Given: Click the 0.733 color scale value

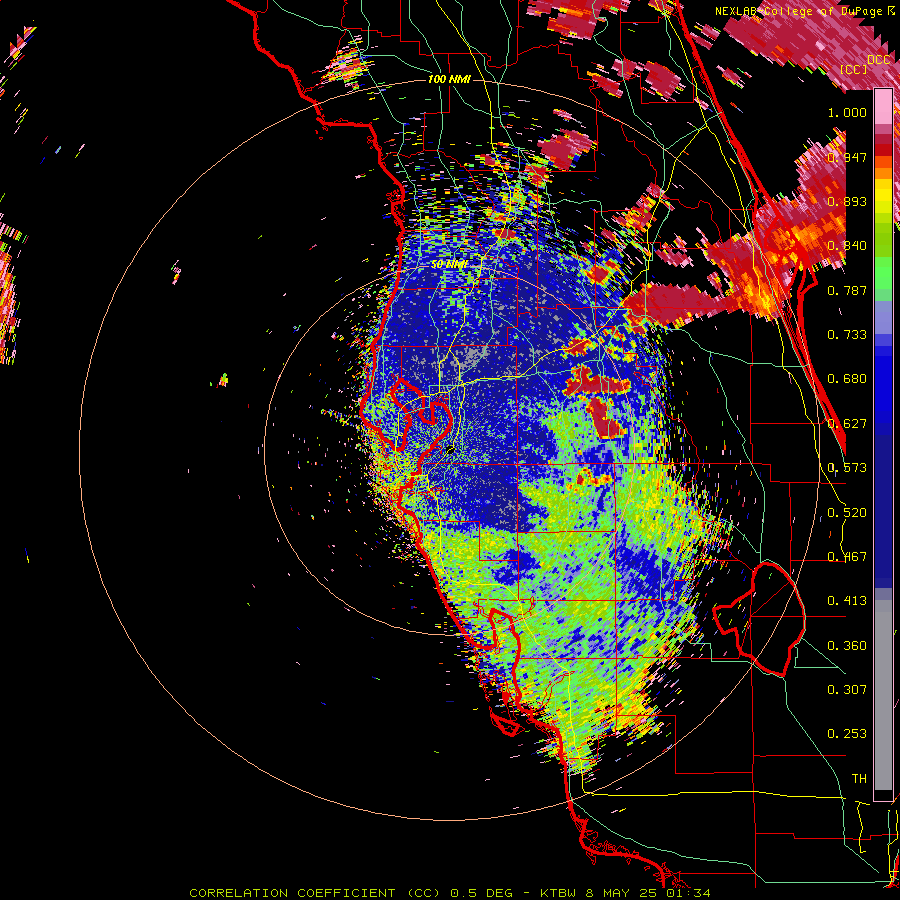Looking at the screenshot, I should (x=847, y=335).
